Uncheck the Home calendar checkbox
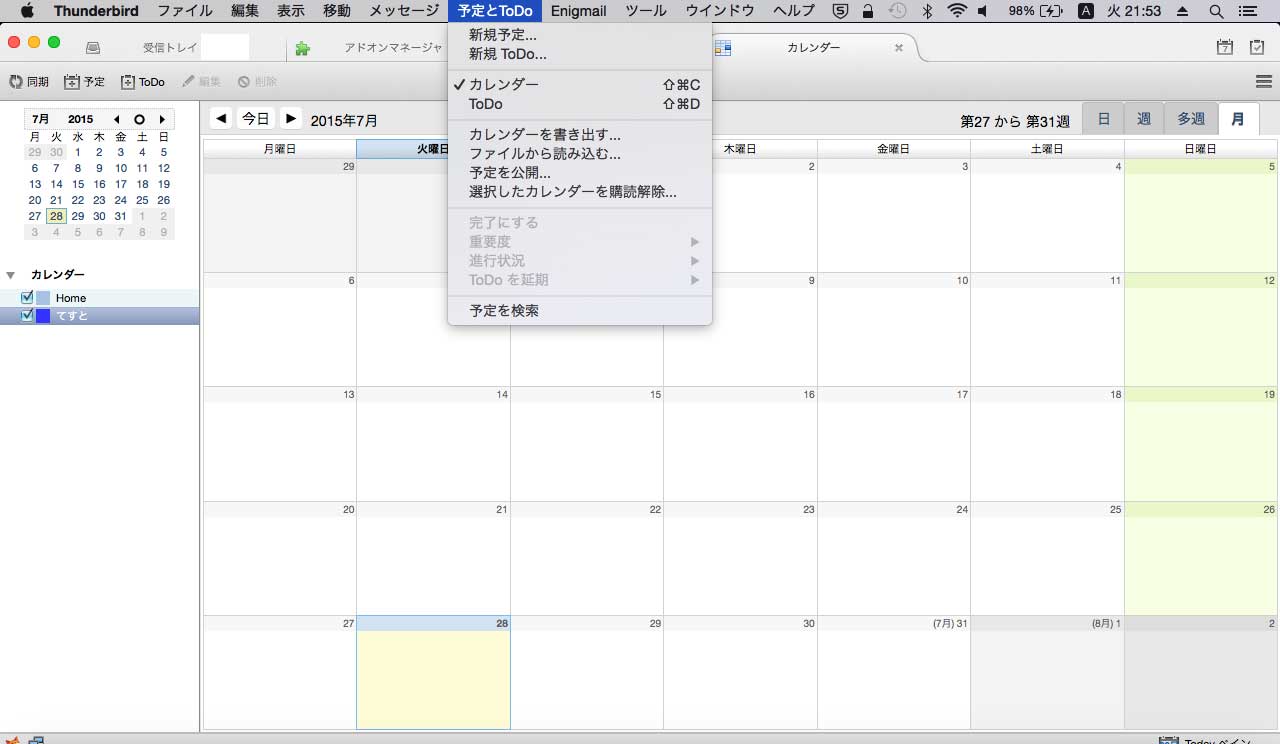Screen dimensions: 1280x744 27,297
